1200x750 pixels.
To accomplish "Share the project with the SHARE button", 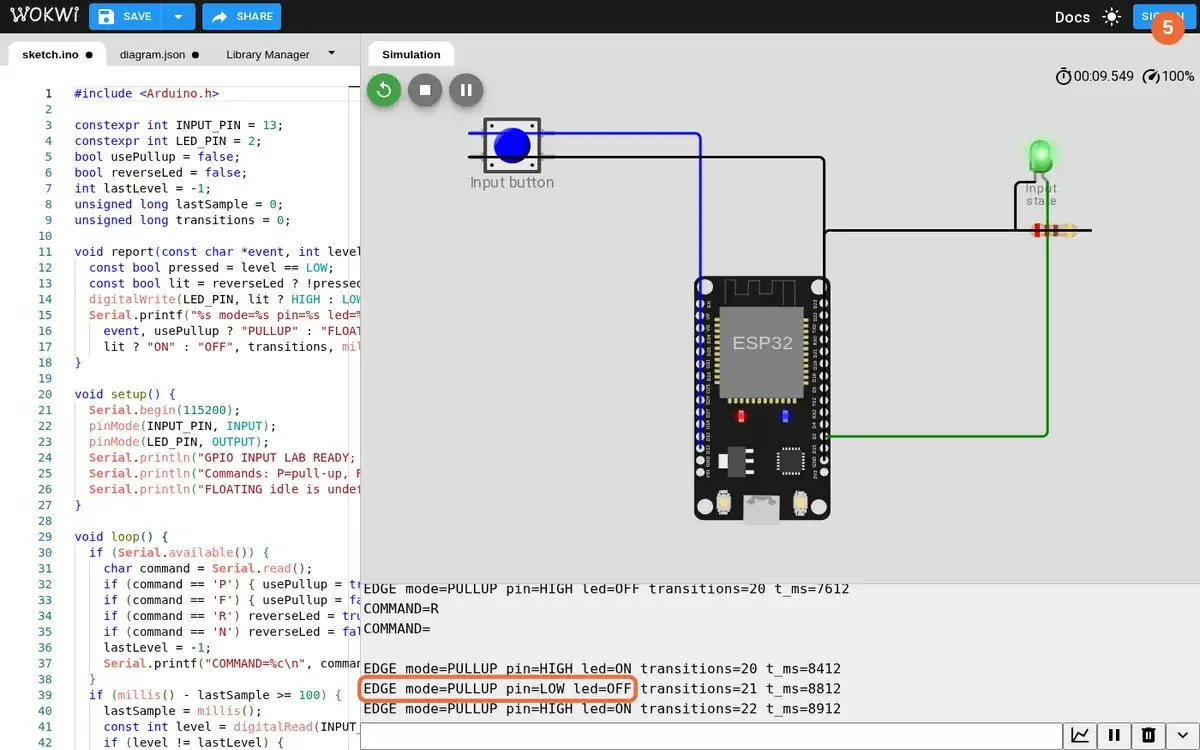I will tap(241, 16).
